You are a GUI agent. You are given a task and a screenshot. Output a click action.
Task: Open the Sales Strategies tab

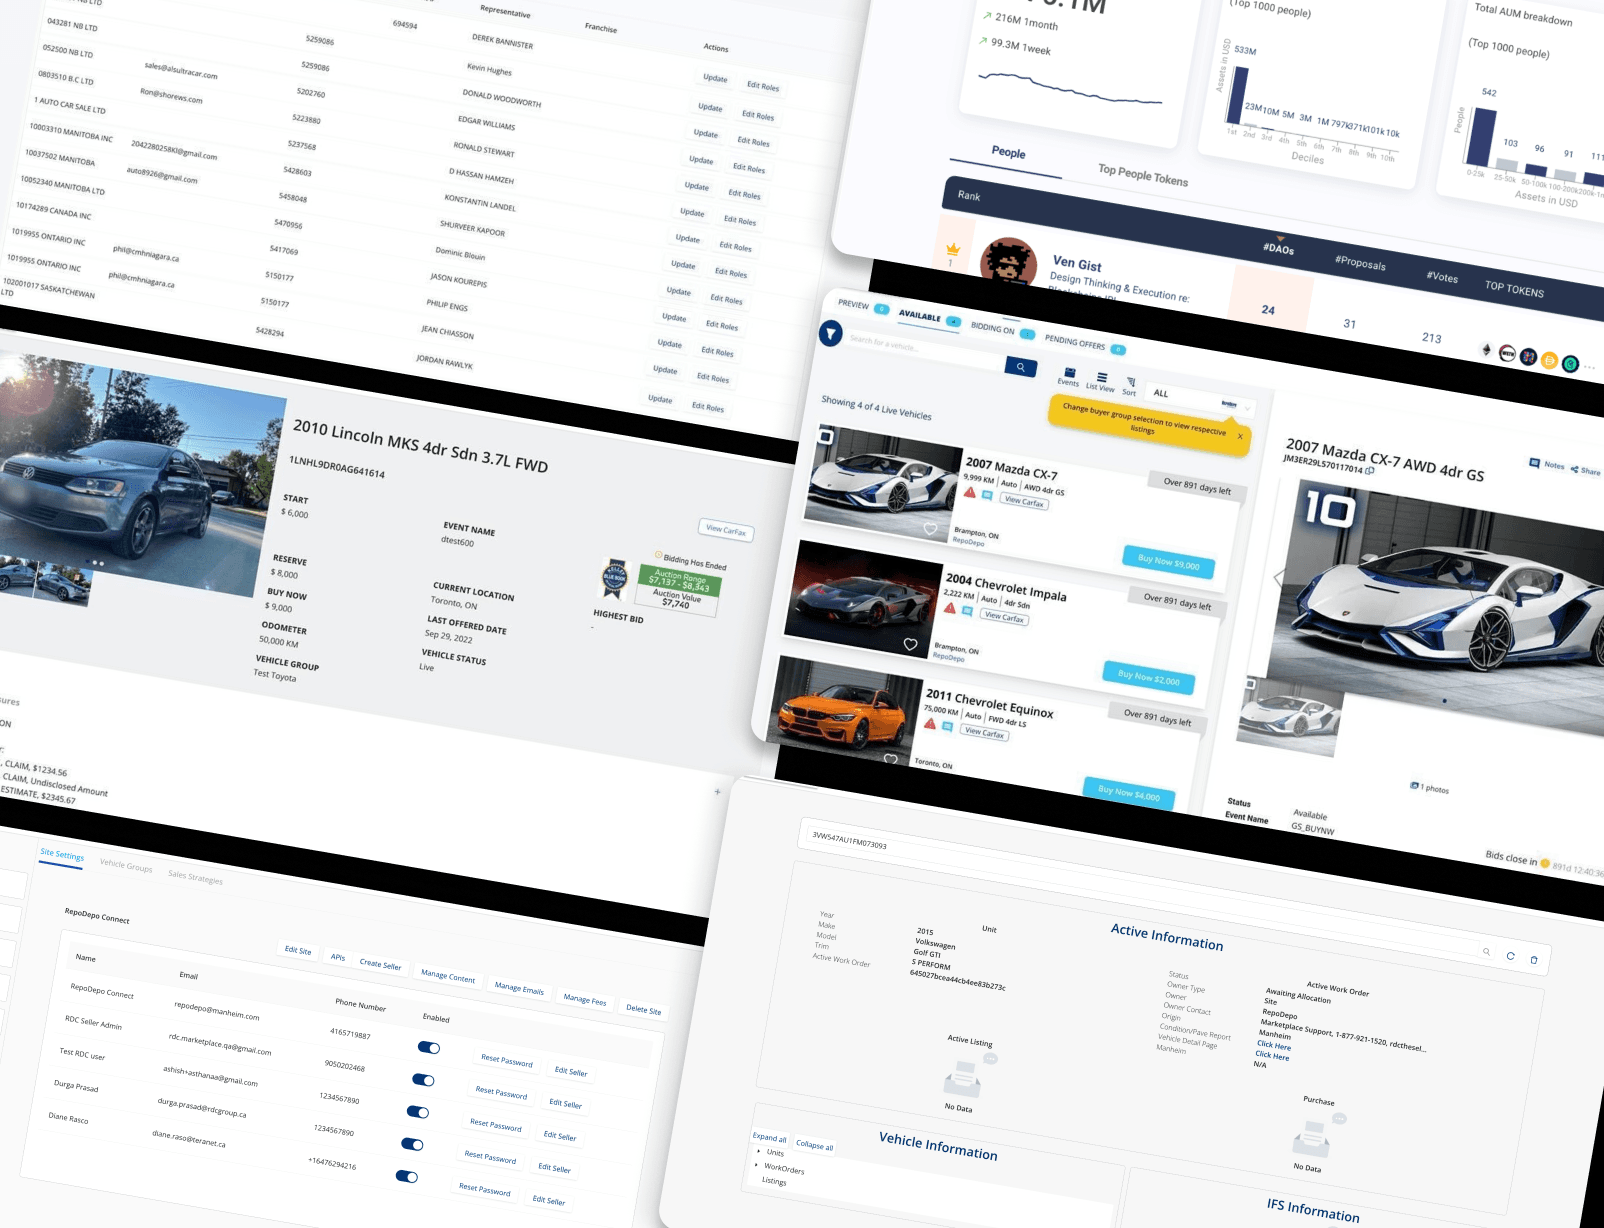point(195,877)
